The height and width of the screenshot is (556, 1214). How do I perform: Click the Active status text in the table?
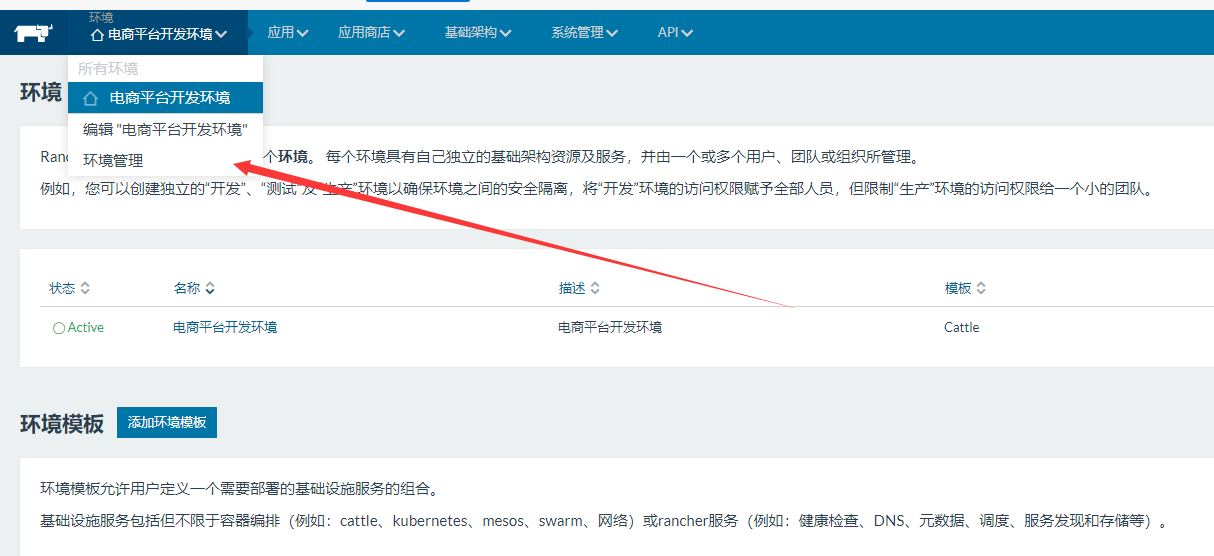point(86,328)
